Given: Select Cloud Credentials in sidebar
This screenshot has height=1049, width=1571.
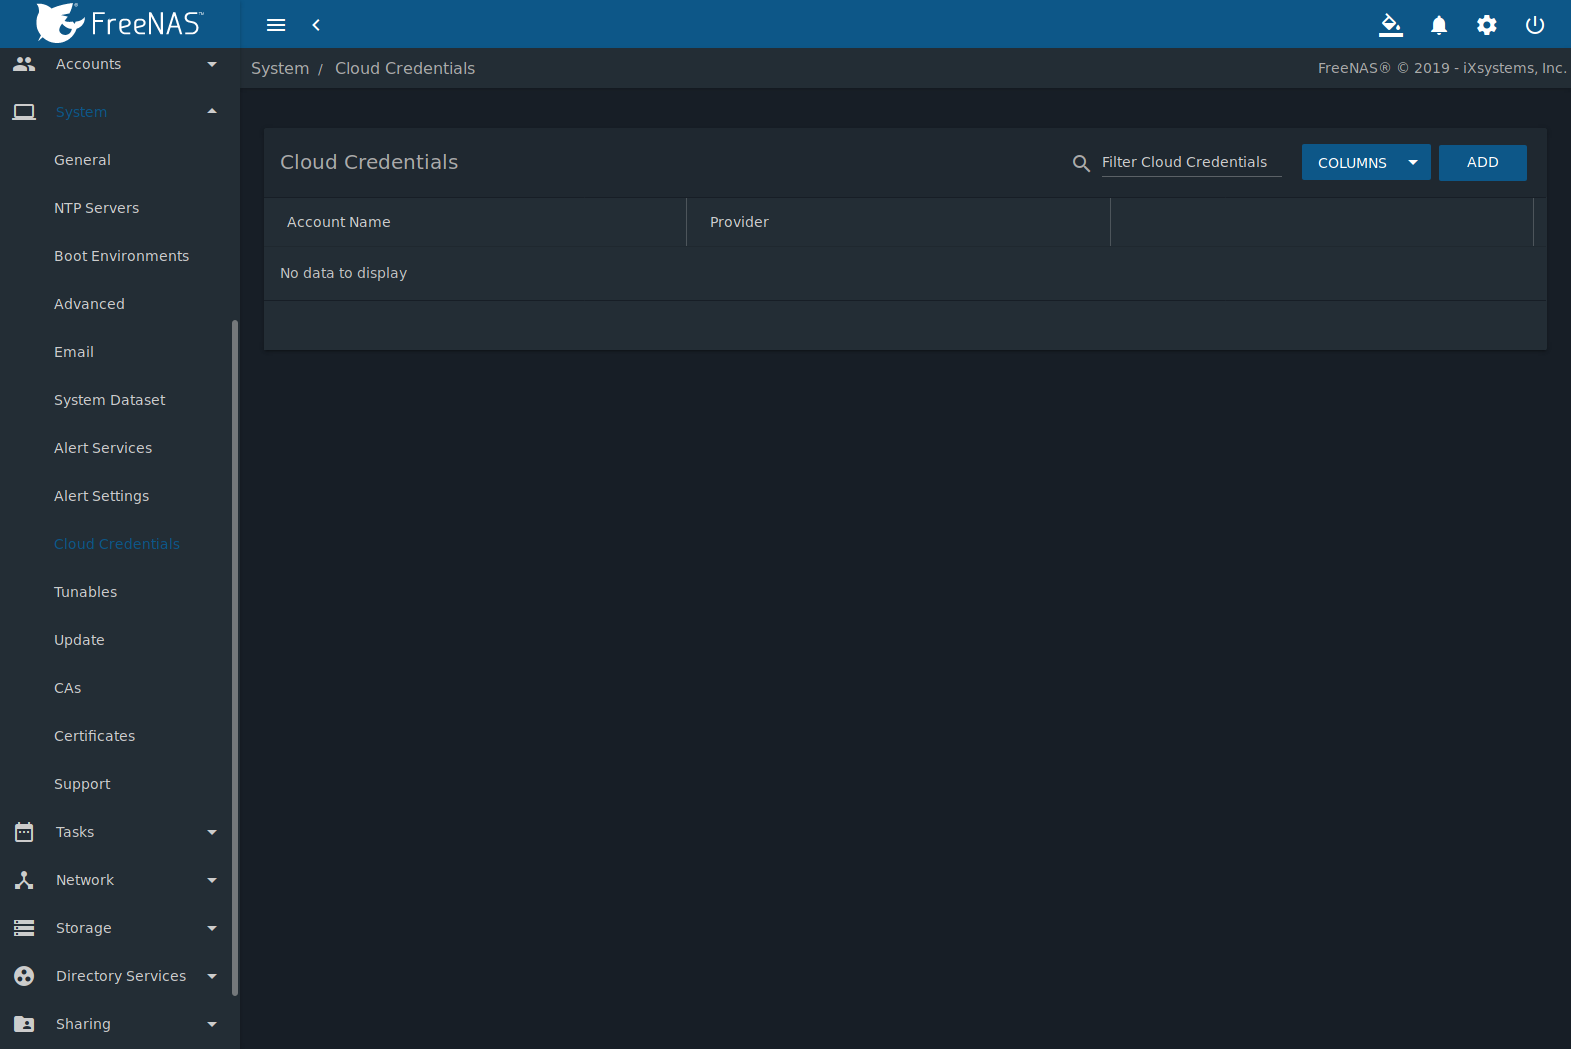Looking at the screenshot, I should click(x=117, y=544).
